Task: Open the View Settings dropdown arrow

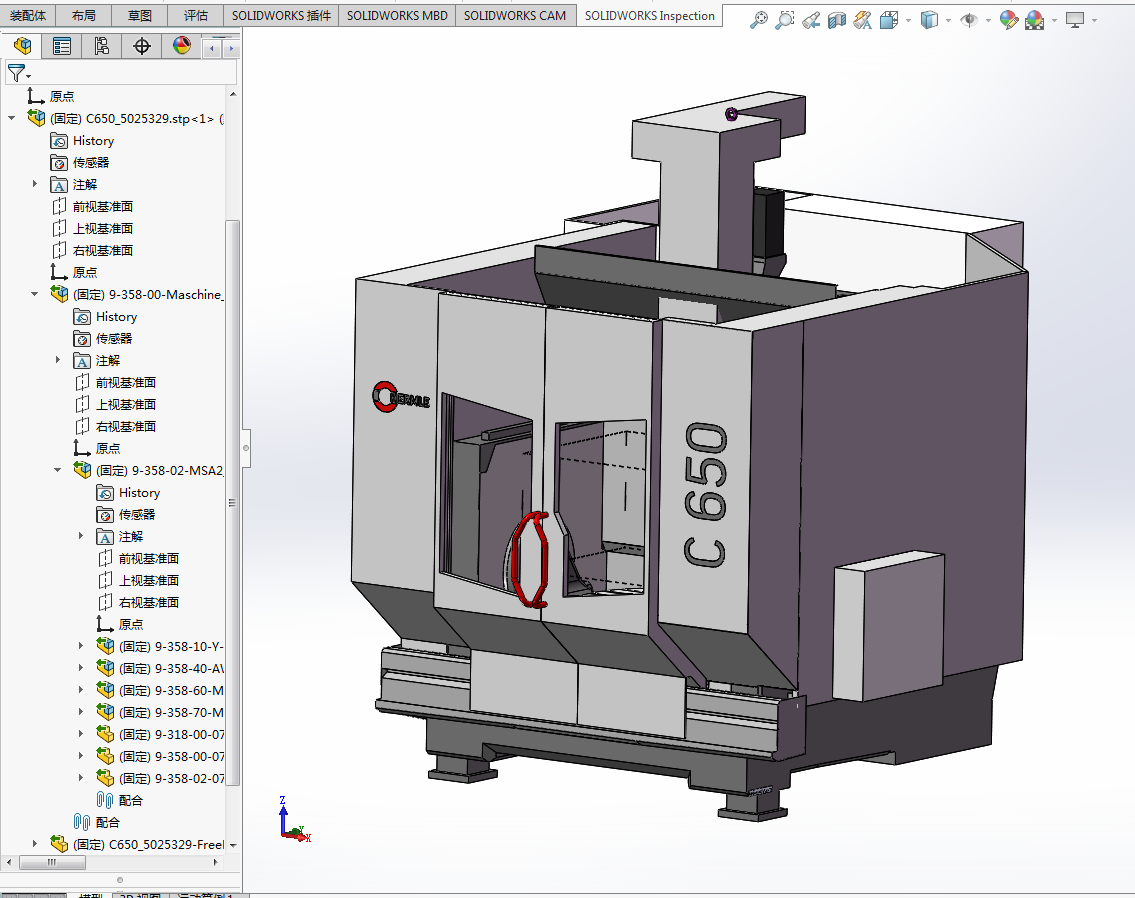Action: click(x=1094, y=21)
